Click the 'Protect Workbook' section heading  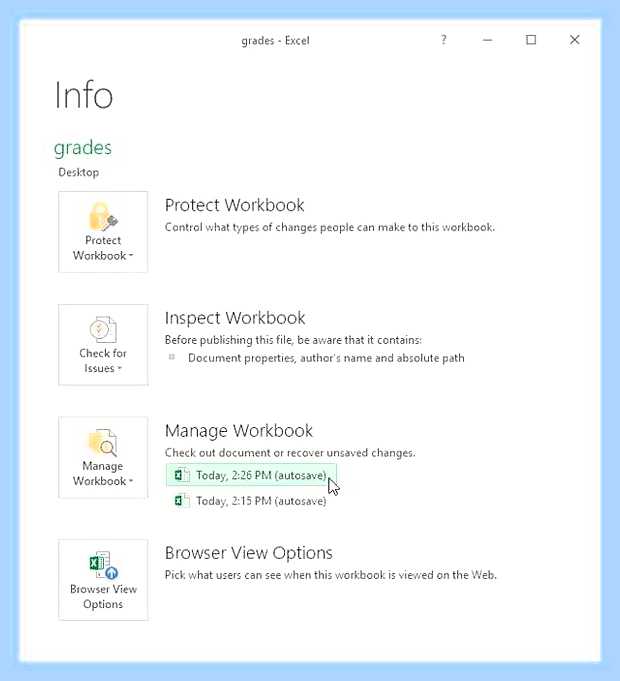pyautogui.click(x=234, y=205)
